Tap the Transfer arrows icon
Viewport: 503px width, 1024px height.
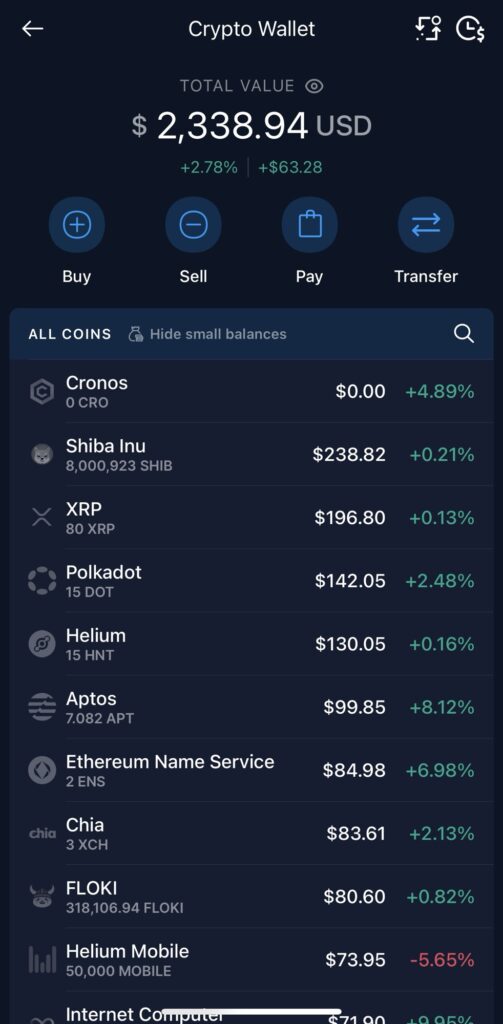(x=426, y=225)
